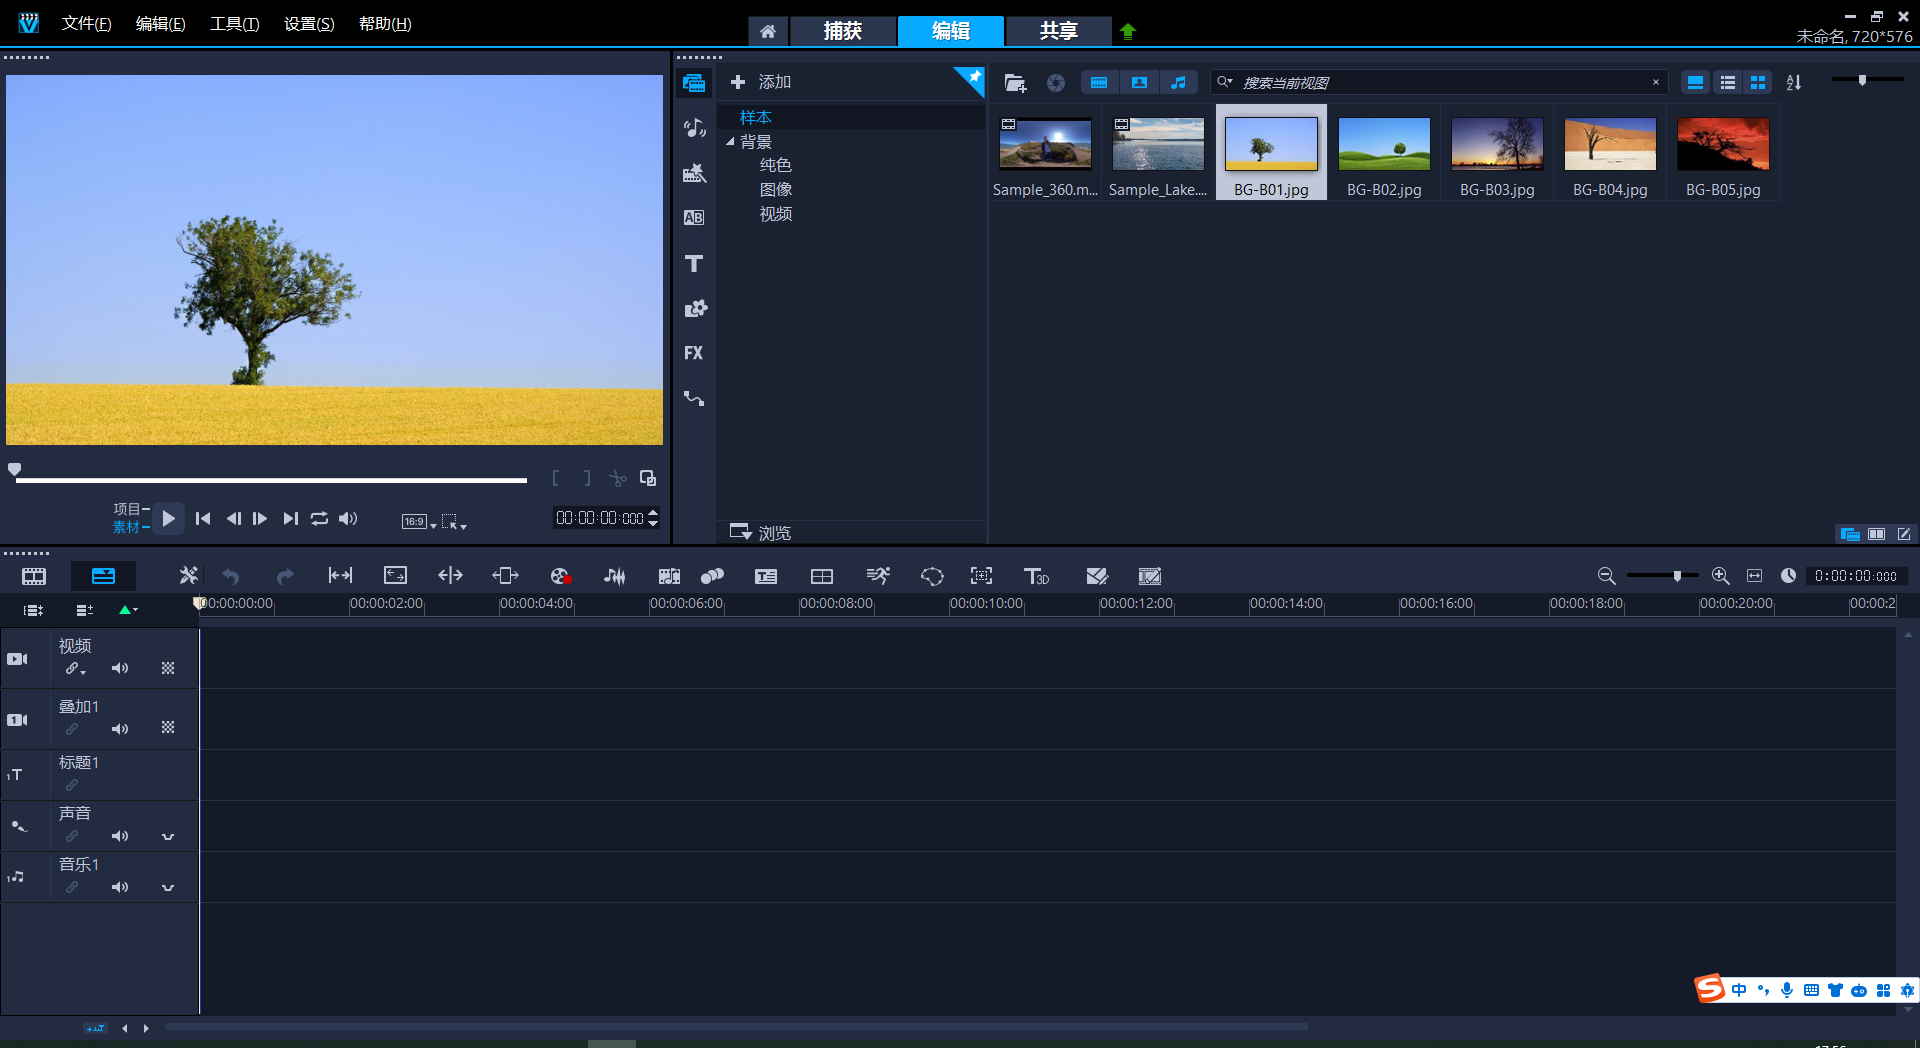This screenshot has height=1048, width=1920.
Task: Open the Multi-Camera Editor tool
Action: (822, 576)
